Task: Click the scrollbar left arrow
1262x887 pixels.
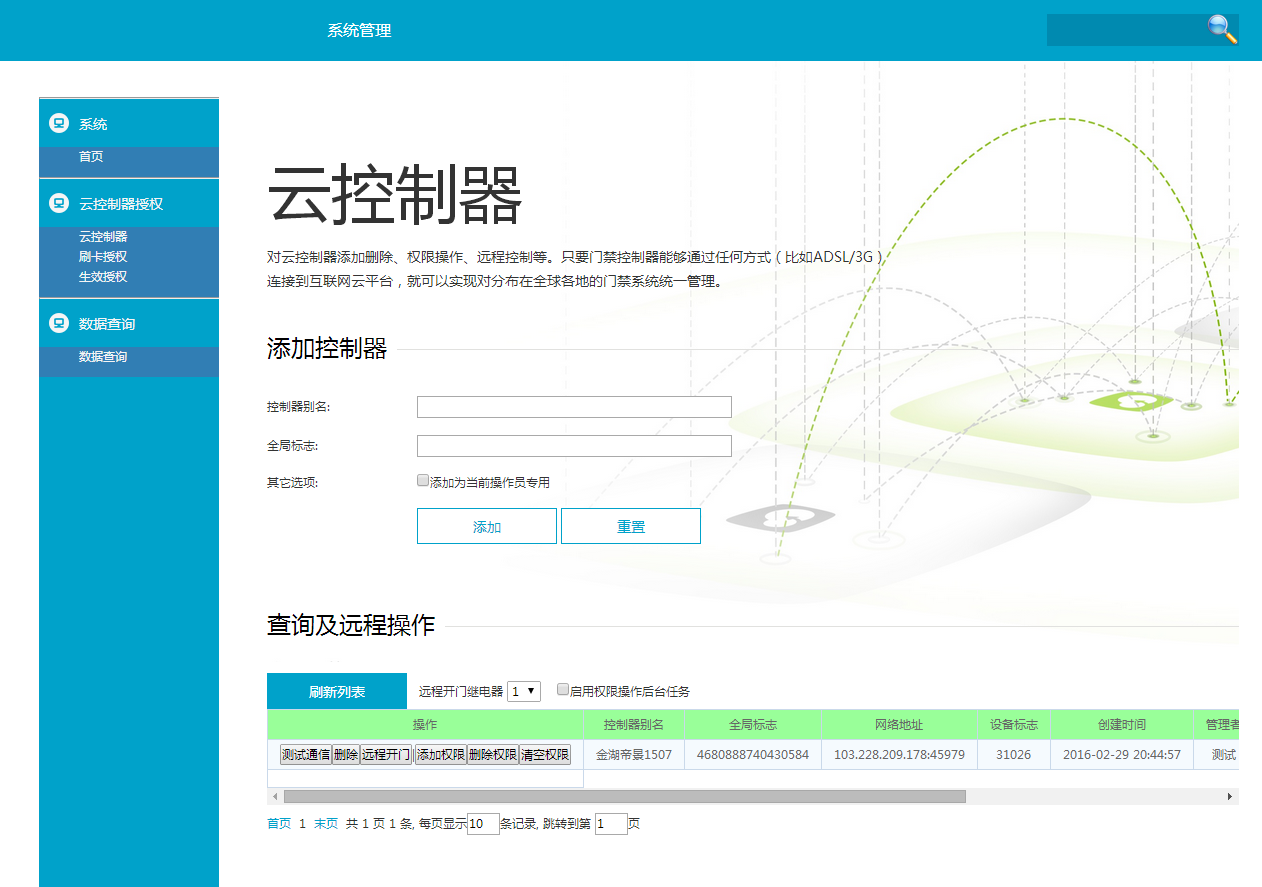Action: pyautogui.click(x=275, y=797)
